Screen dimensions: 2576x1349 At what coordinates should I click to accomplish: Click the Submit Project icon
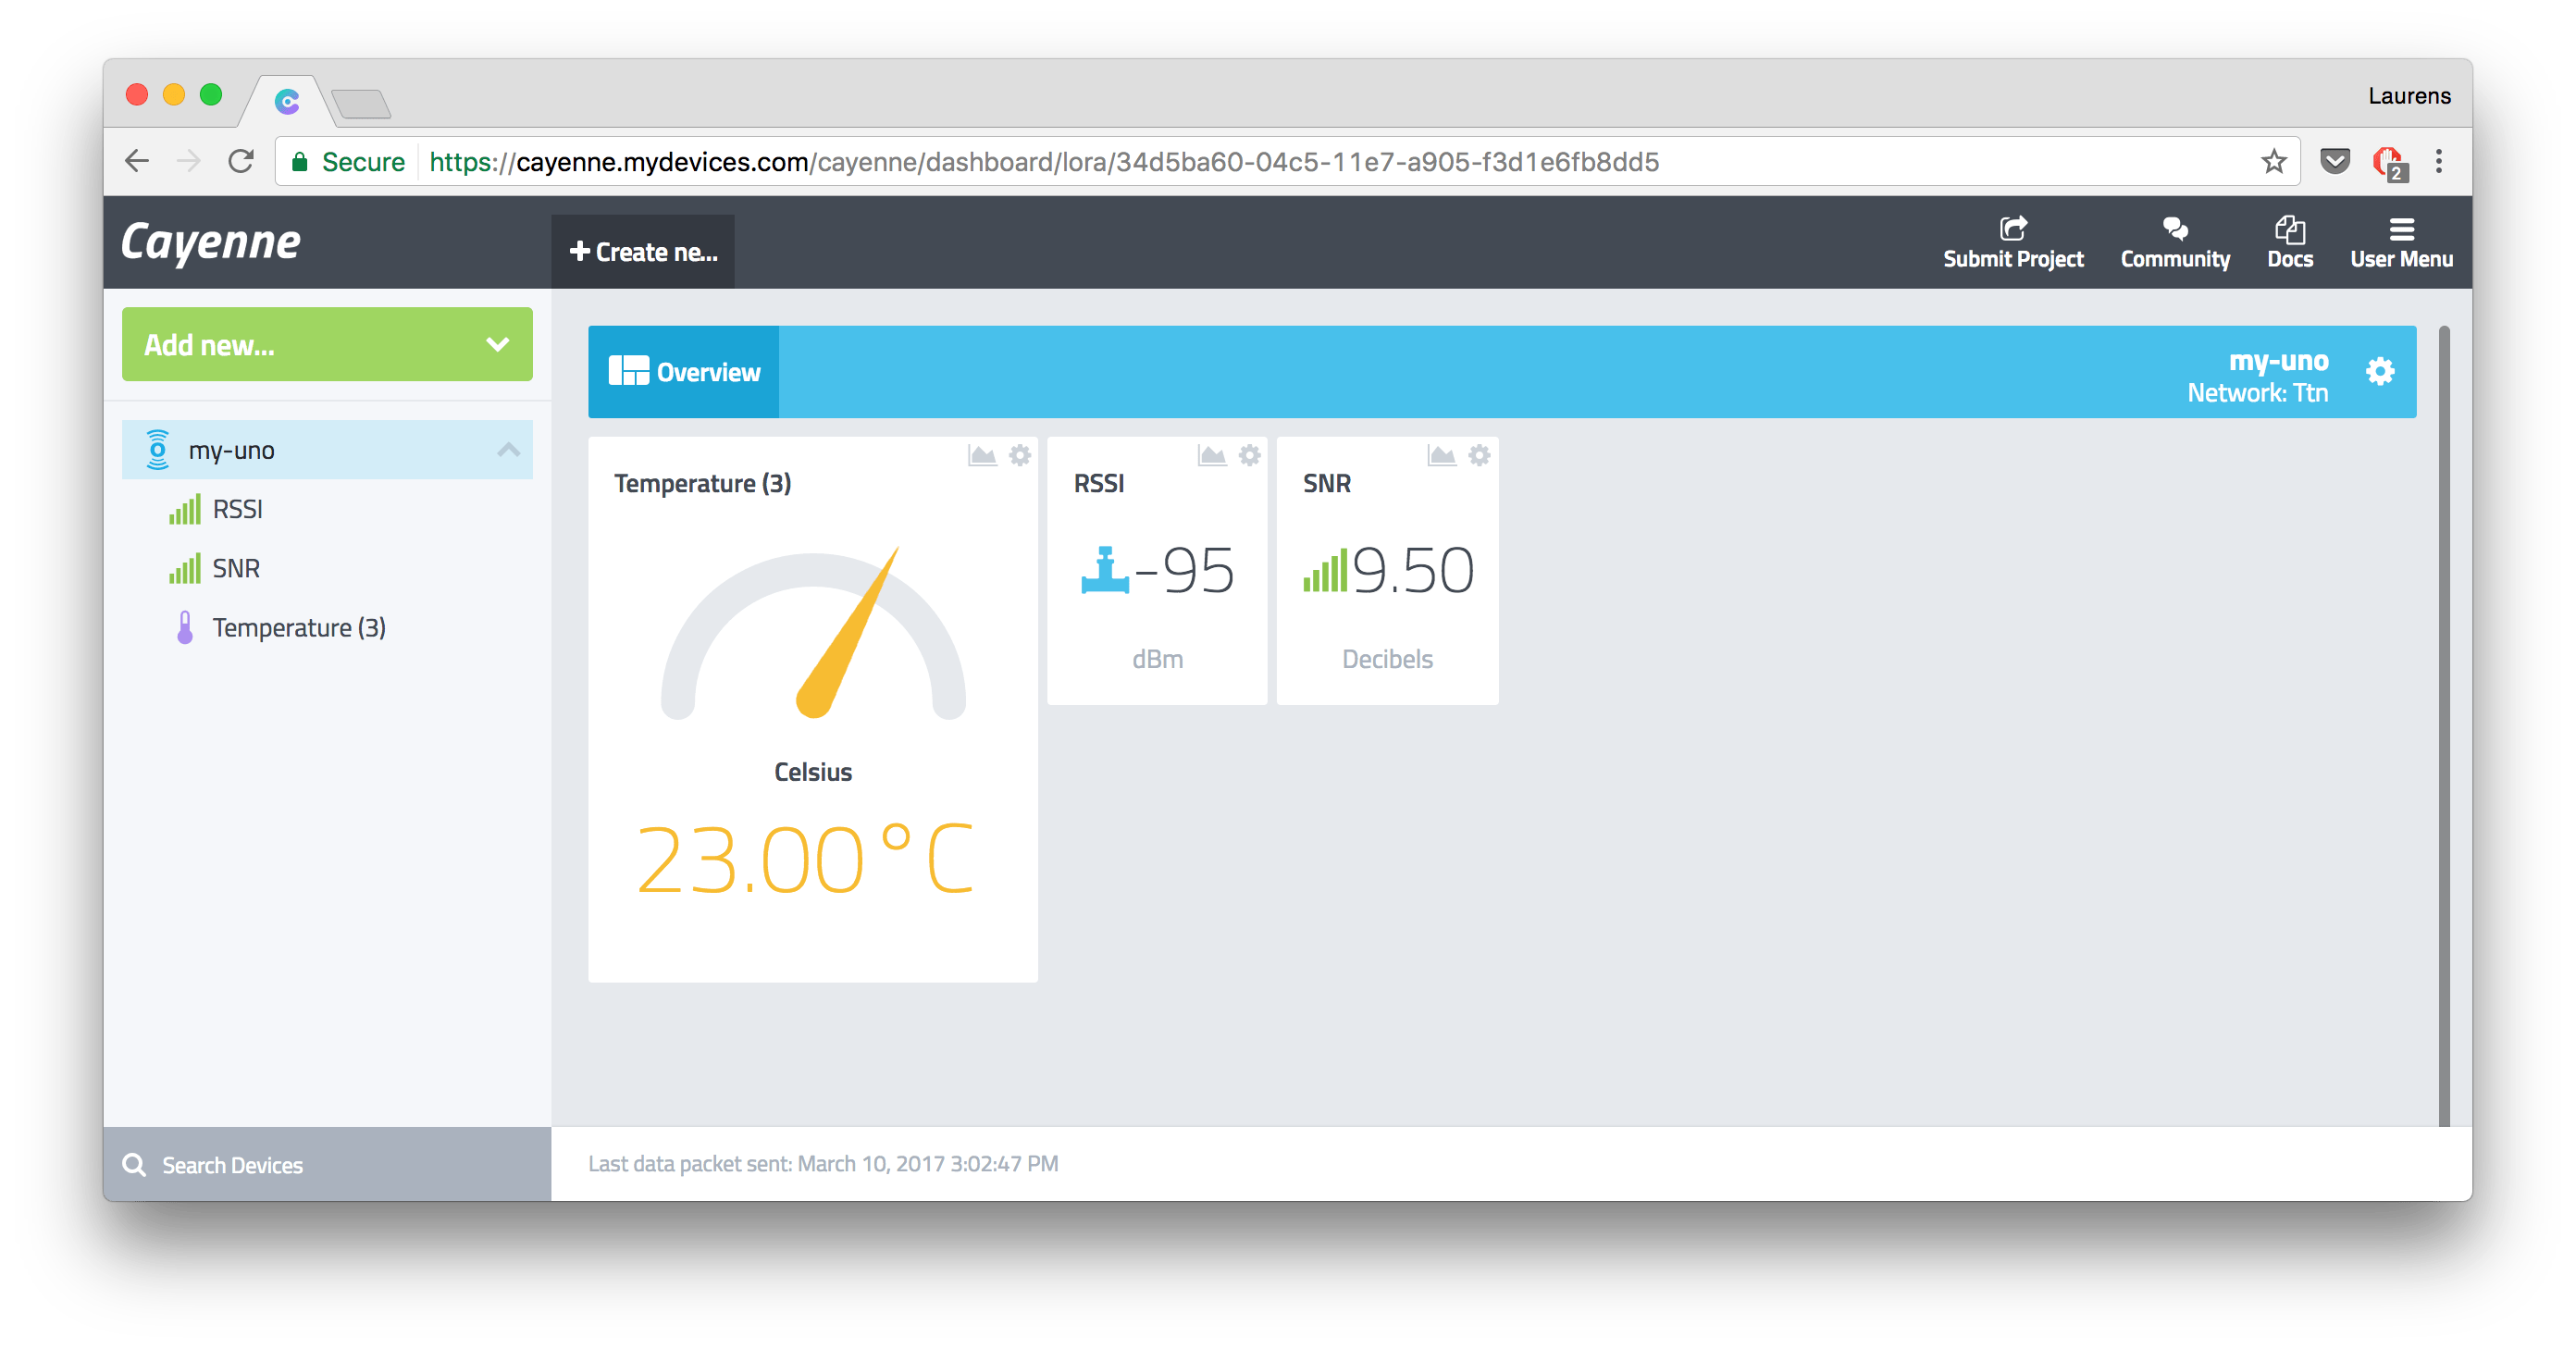pos(2012,229)
